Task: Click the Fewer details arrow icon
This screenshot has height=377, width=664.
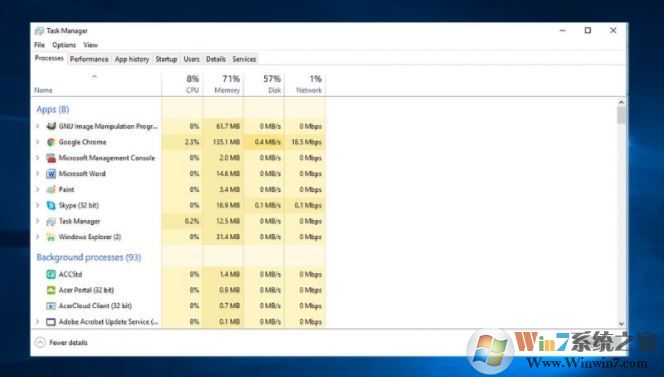Action: (40, 342)
